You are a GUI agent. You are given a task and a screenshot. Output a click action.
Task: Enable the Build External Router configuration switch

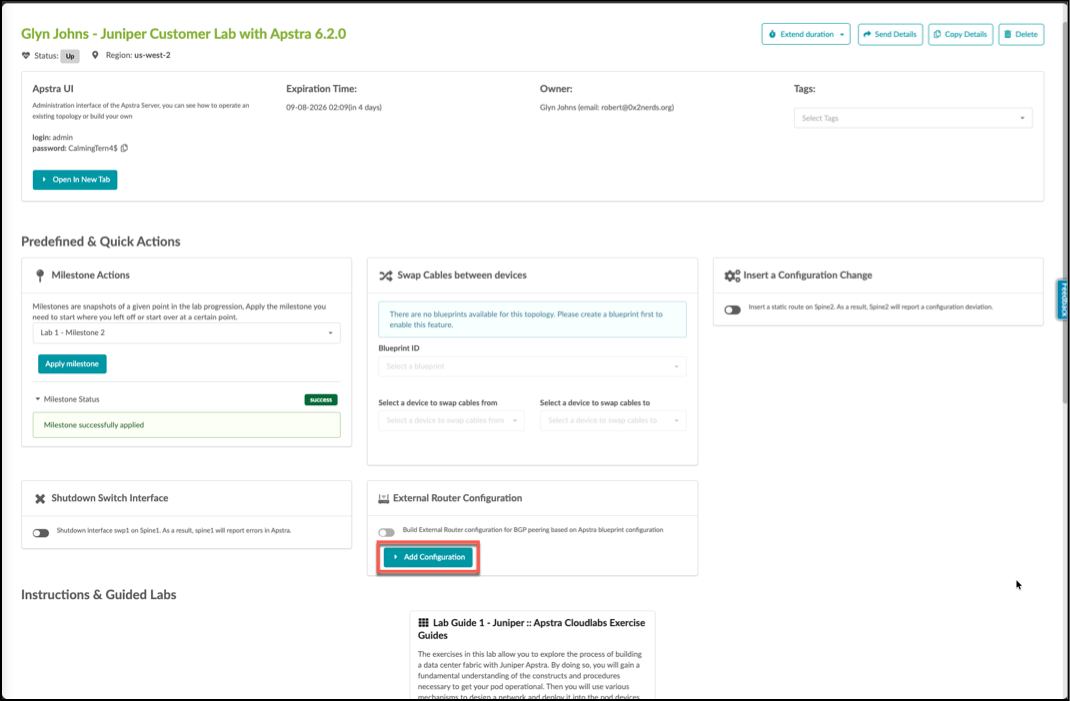point(386,532)
